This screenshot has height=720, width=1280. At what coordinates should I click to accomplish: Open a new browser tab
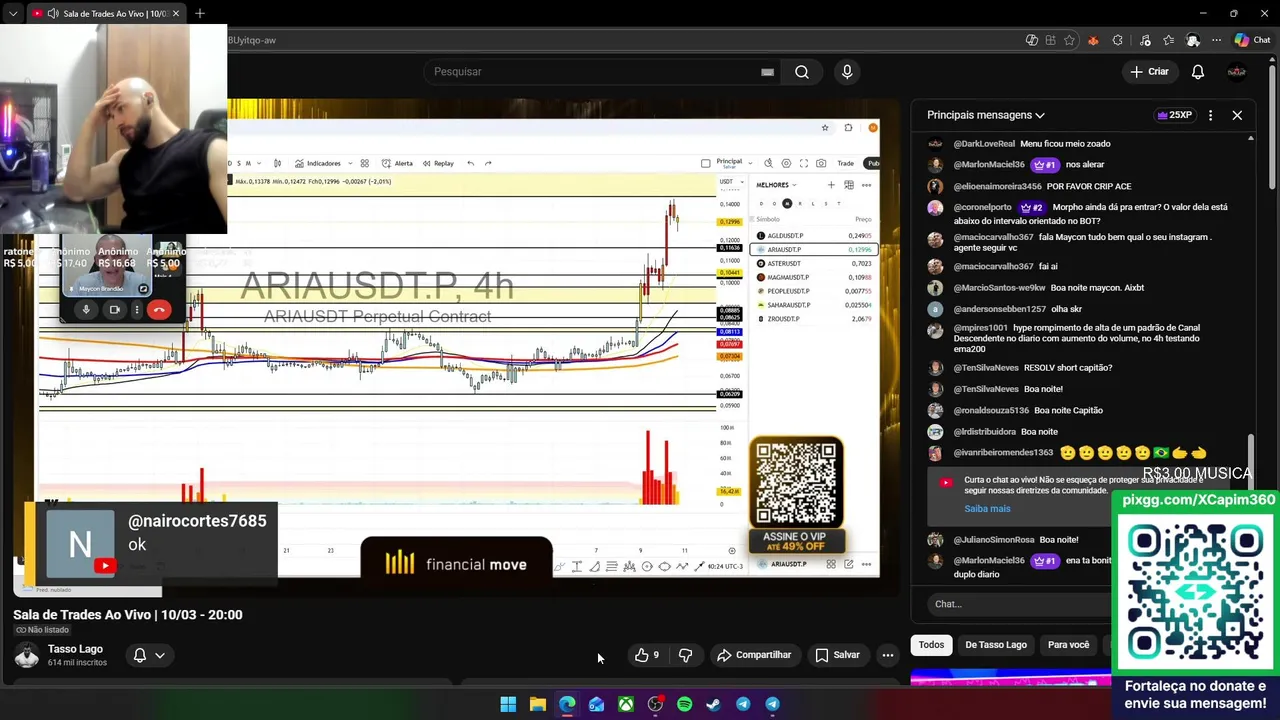(x=200, y=14)
